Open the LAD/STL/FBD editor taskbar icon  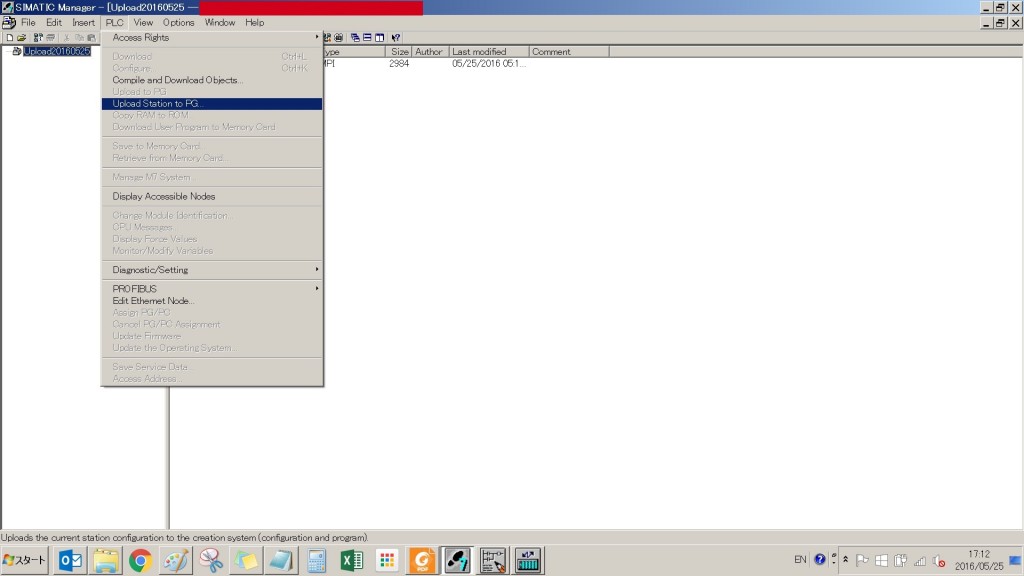coord(493,560)
